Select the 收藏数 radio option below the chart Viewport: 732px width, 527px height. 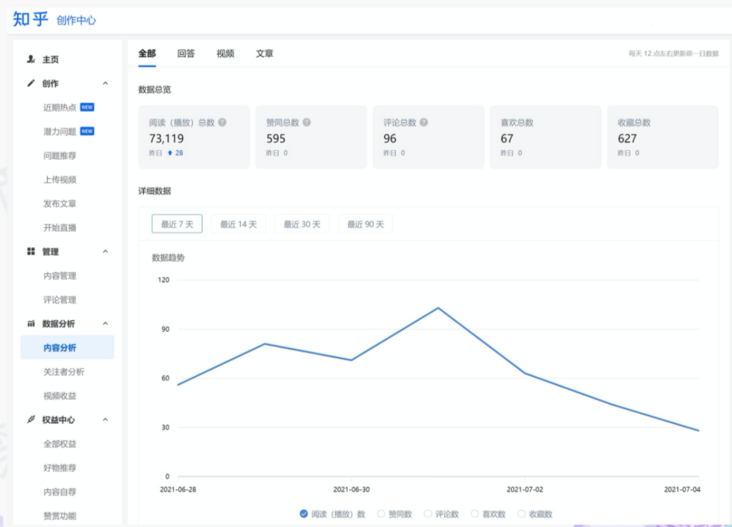click(521, 514)
